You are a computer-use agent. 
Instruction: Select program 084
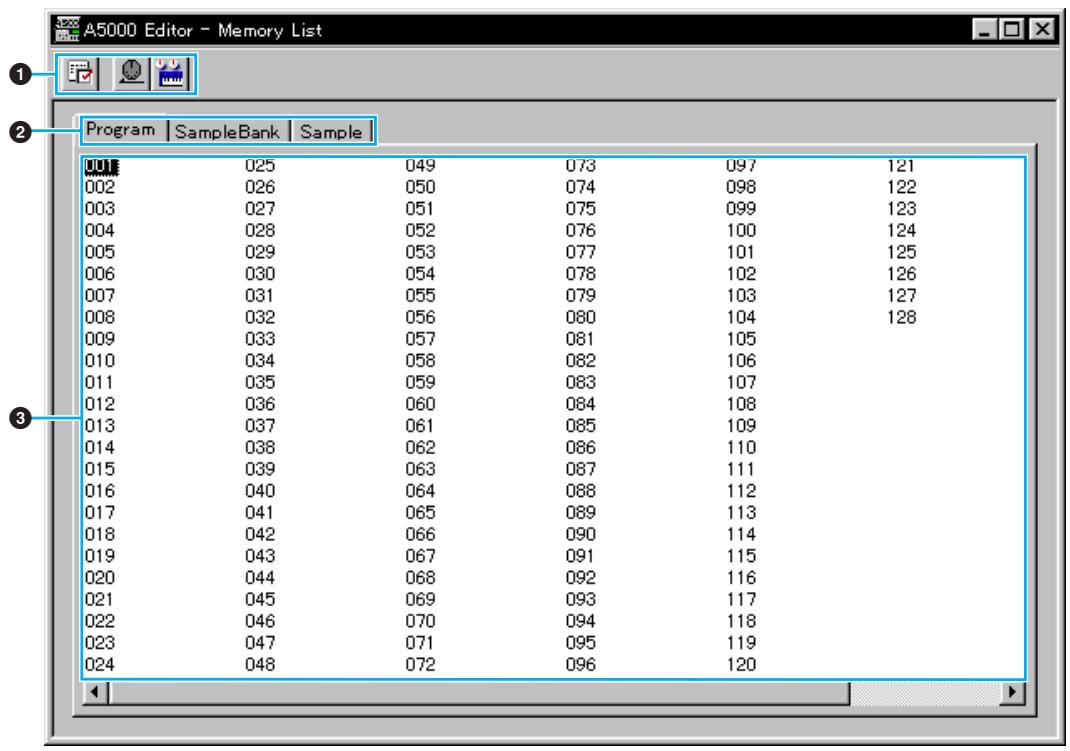pyautogui.click(x=581, y=404)
